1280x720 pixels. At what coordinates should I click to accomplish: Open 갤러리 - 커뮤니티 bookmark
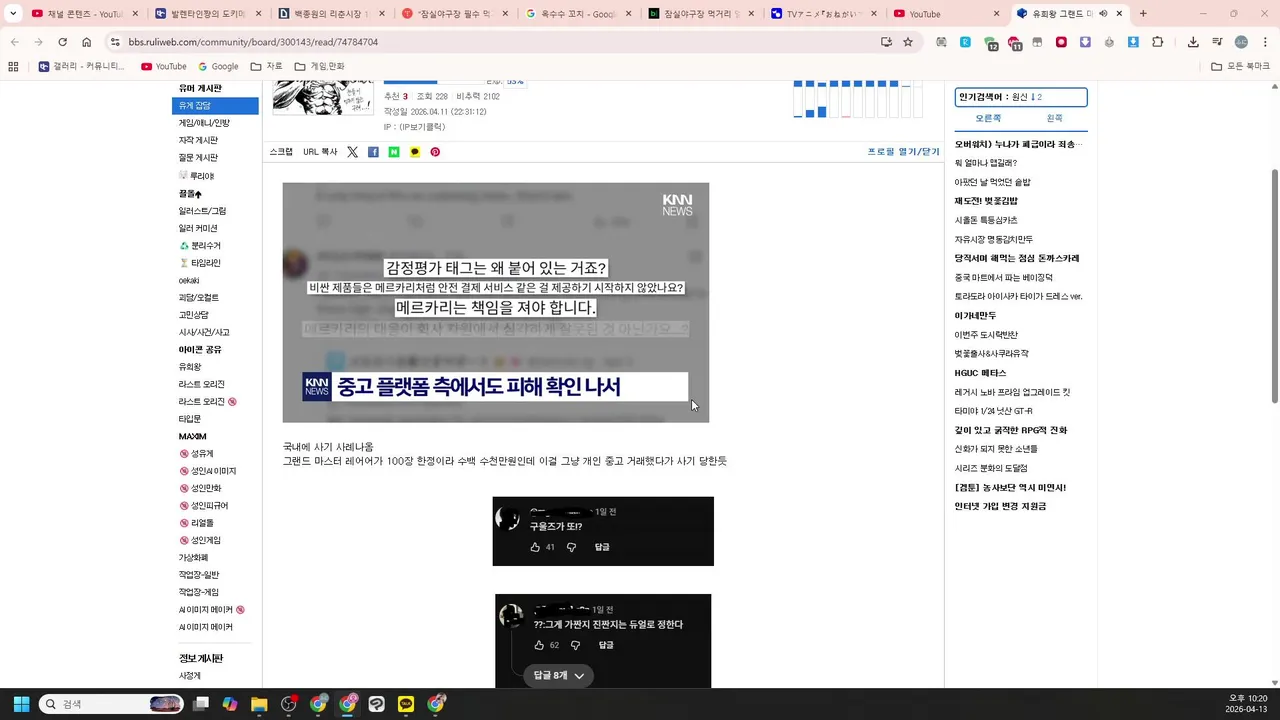[81, 66]
